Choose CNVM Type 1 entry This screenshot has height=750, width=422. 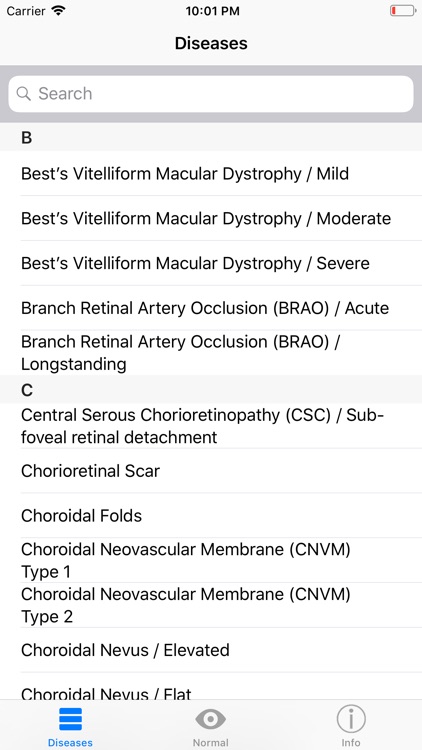coord(211,560)
